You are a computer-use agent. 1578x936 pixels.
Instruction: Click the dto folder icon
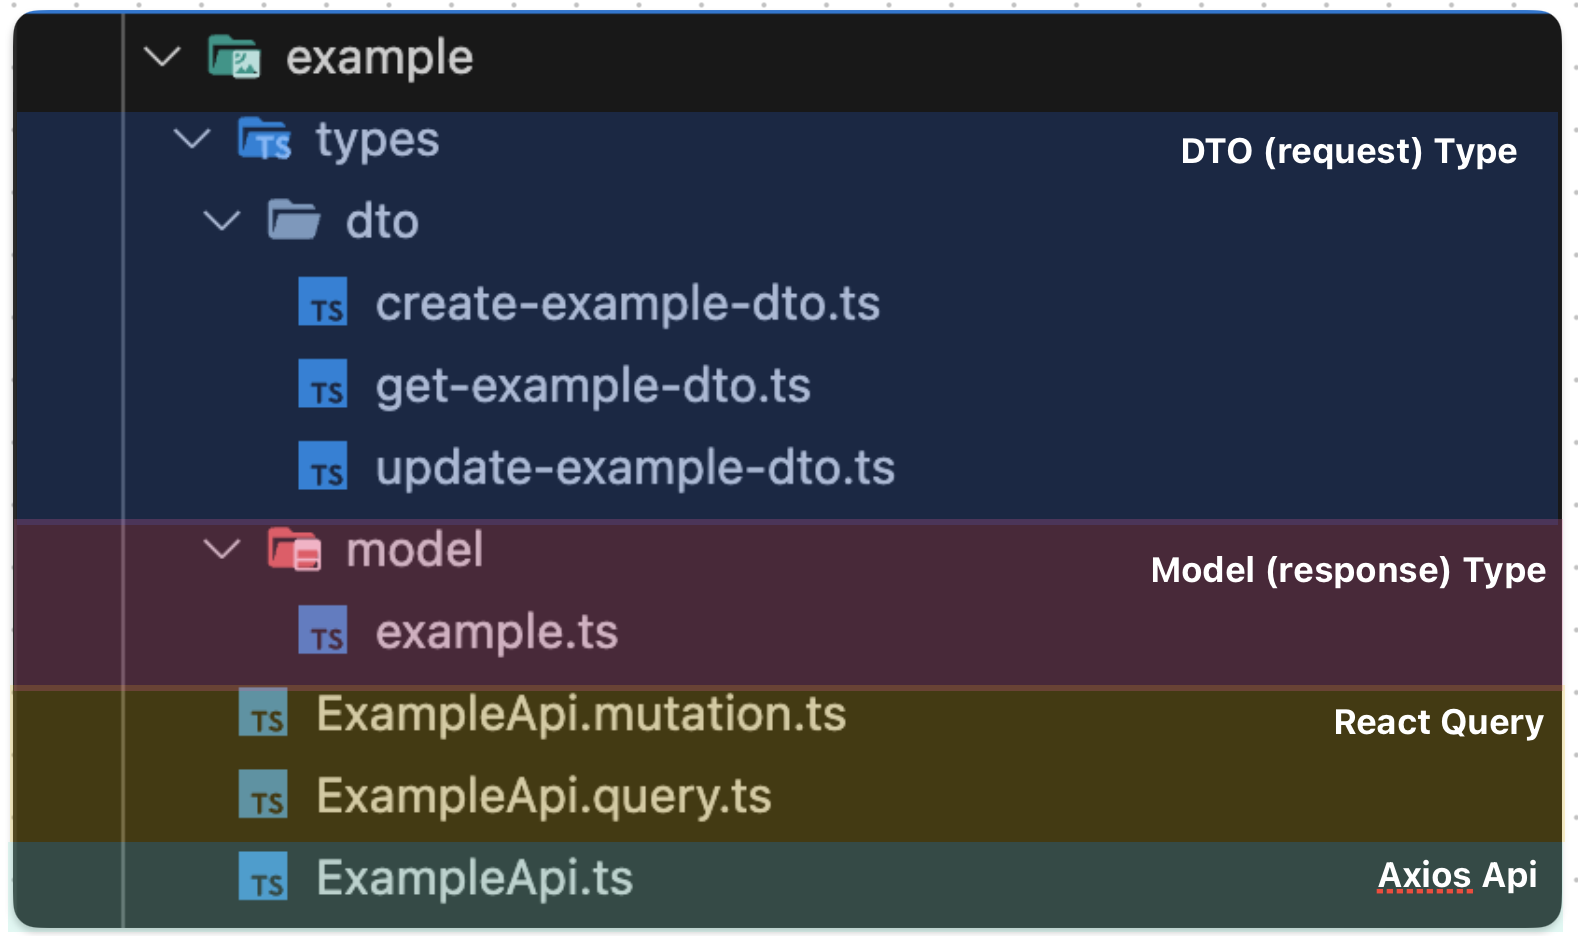293,220
